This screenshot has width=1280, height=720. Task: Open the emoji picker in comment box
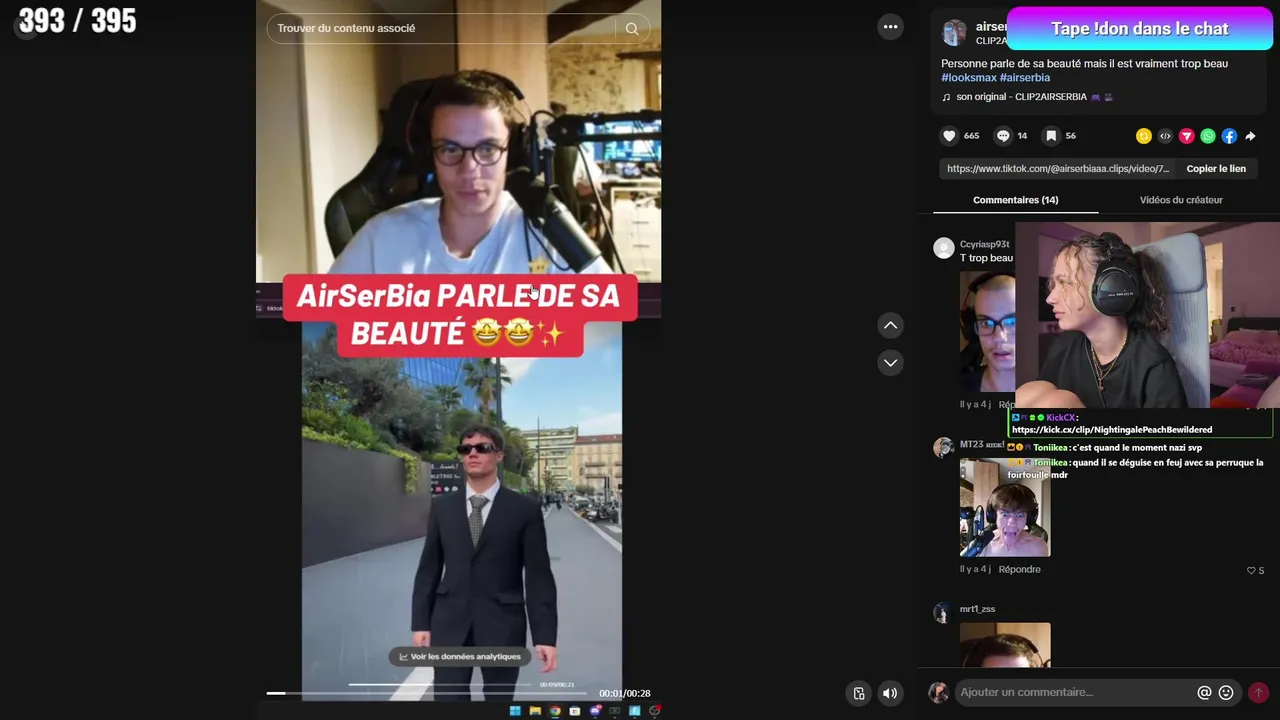click(1226, 692)
